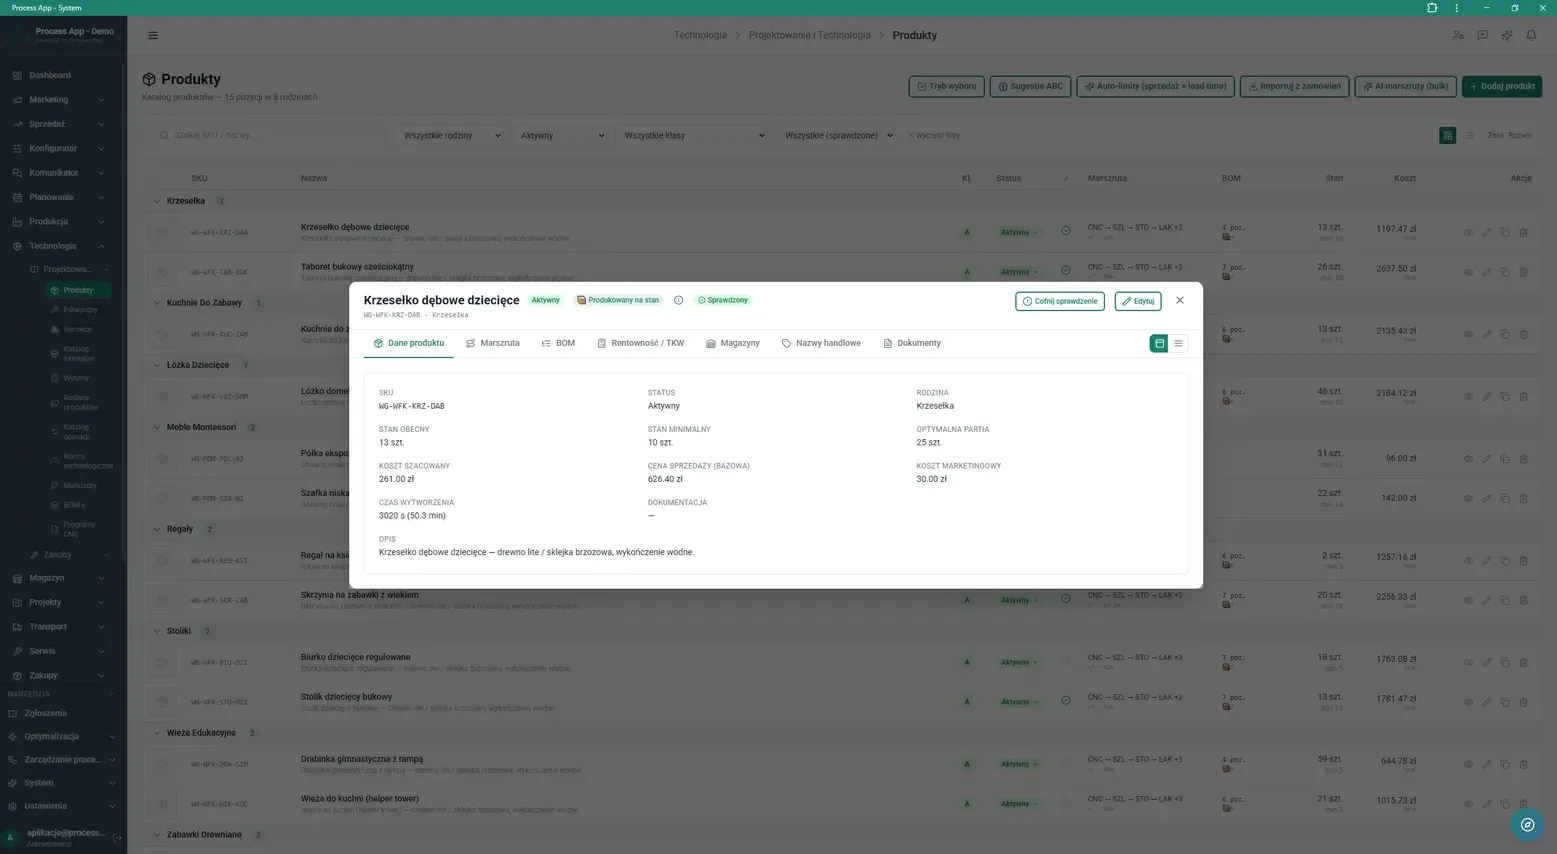1557x854 pixels.
Task: Expand Marketing sidebar menu
Action: [x=58, y=100]
